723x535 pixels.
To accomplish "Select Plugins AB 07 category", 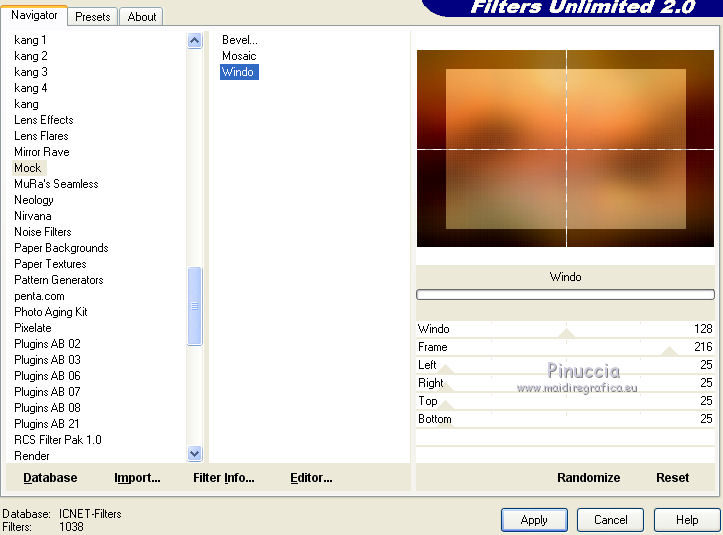I will point(47,392).
